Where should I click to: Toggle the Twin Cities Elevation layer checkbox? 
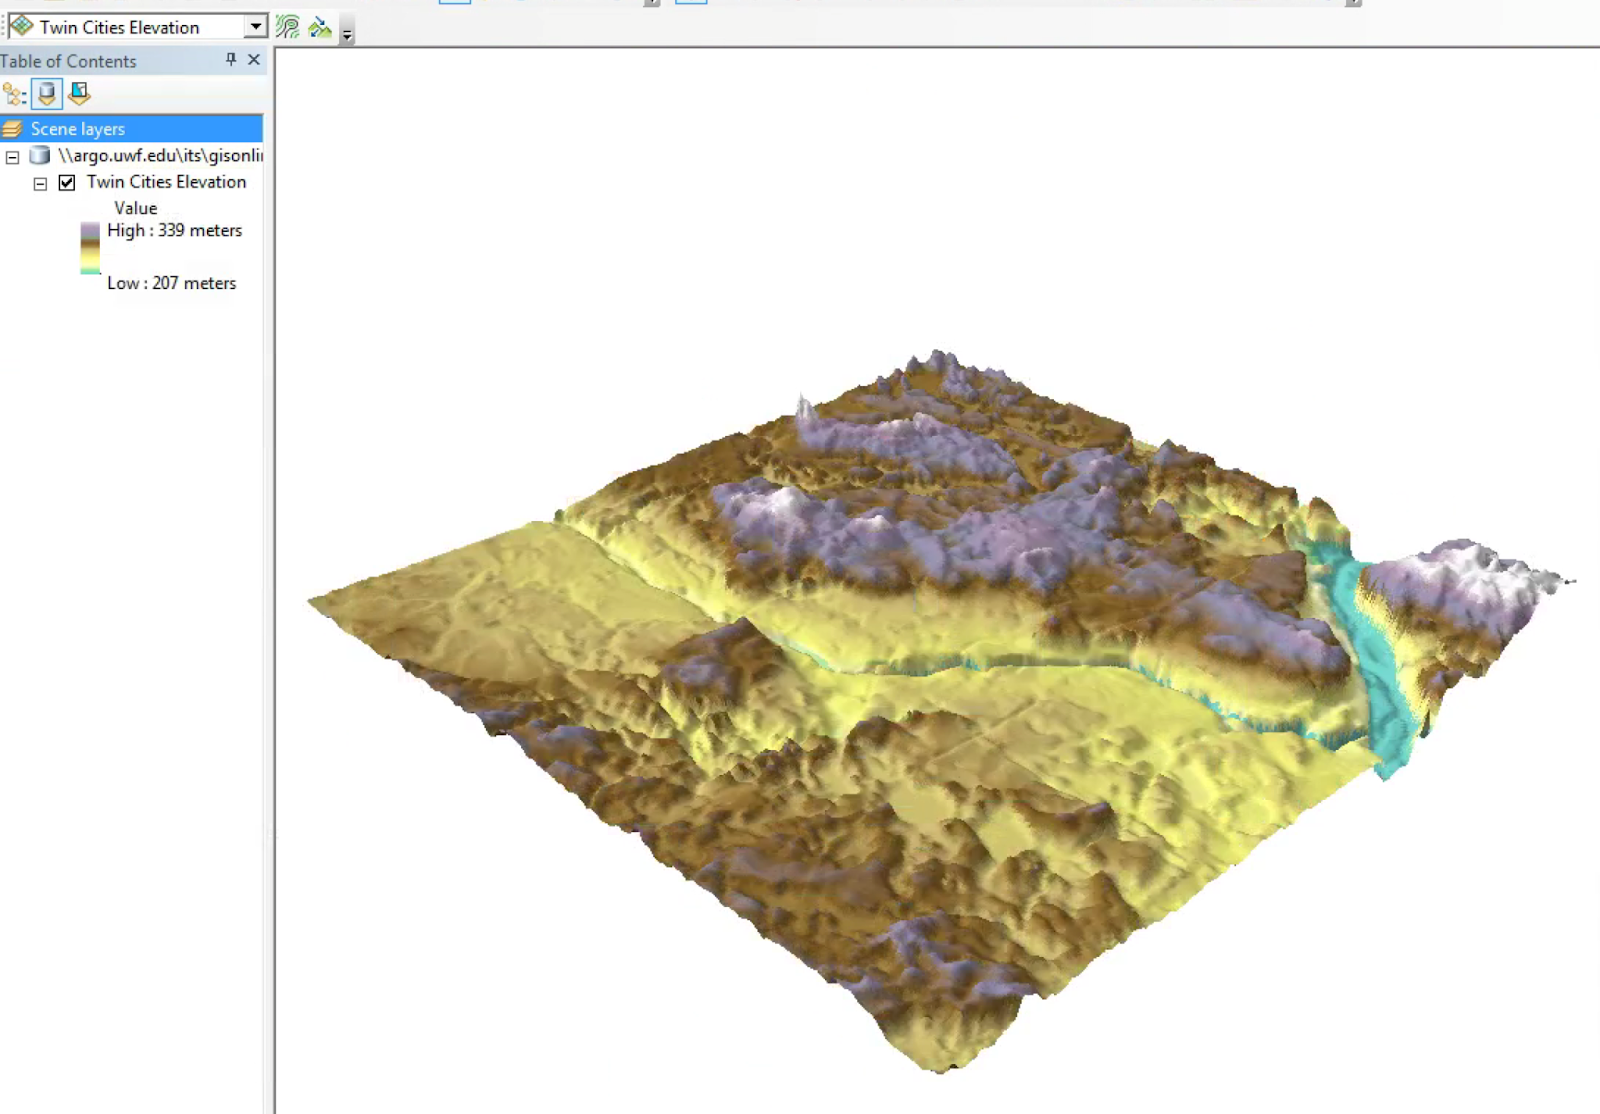click(66, 182)
